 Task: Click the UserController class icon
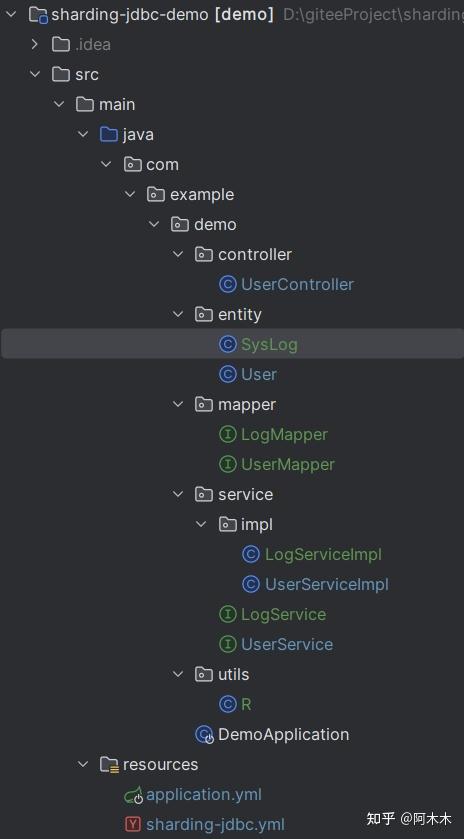[x=227, y=284]
